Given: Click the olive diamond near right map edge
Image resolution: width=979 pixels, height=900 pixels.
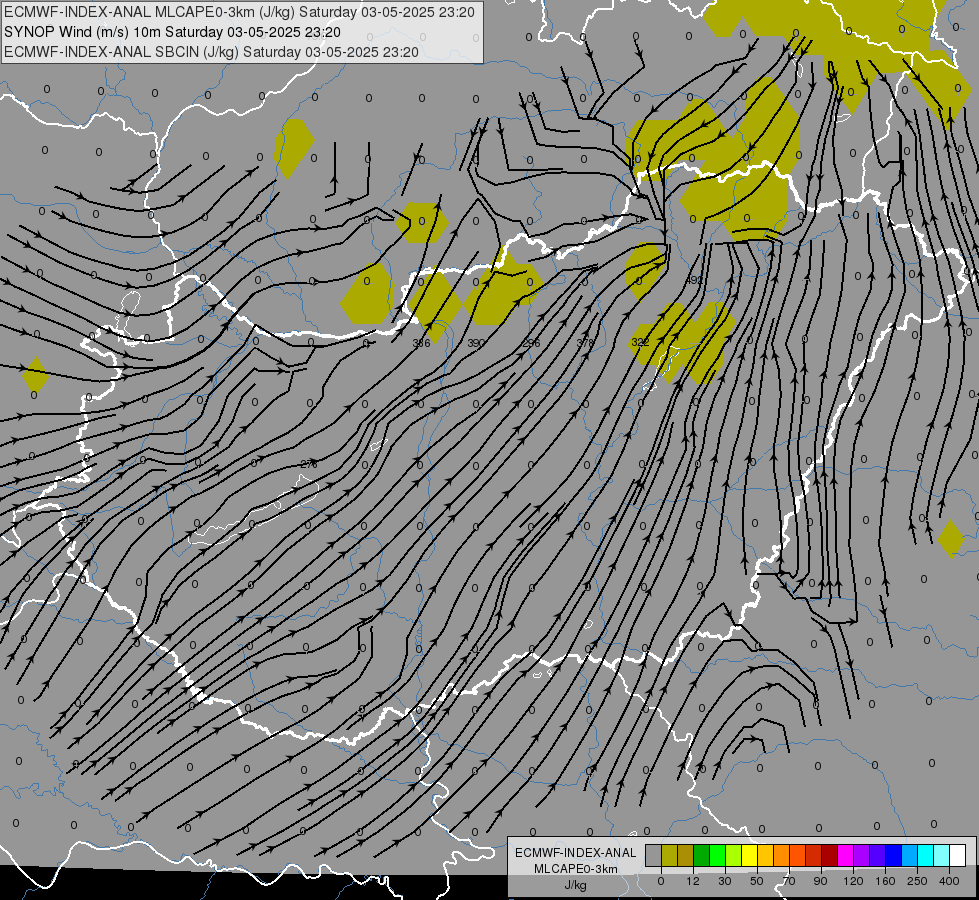Looking at the screenshot, I should click(x=951, y=539).
